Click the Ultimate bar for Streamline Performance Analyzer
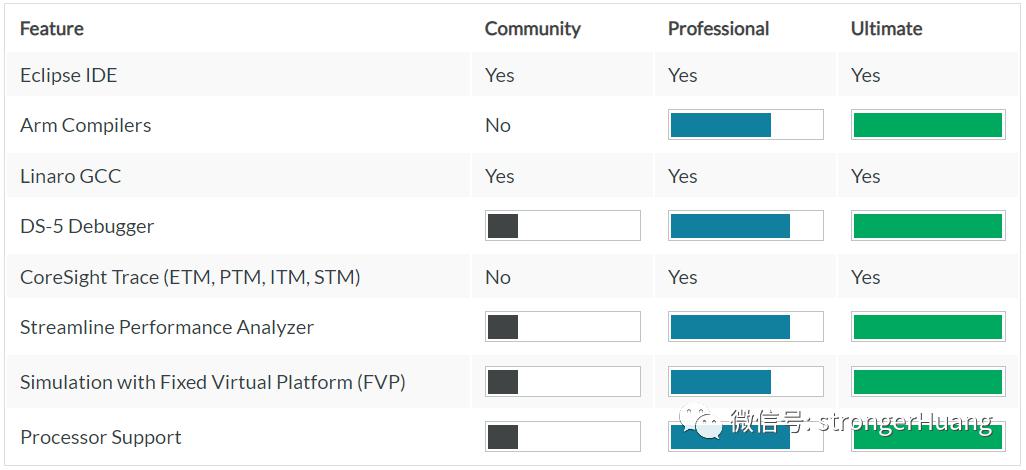1026x470 pixels. coord(928,327)
